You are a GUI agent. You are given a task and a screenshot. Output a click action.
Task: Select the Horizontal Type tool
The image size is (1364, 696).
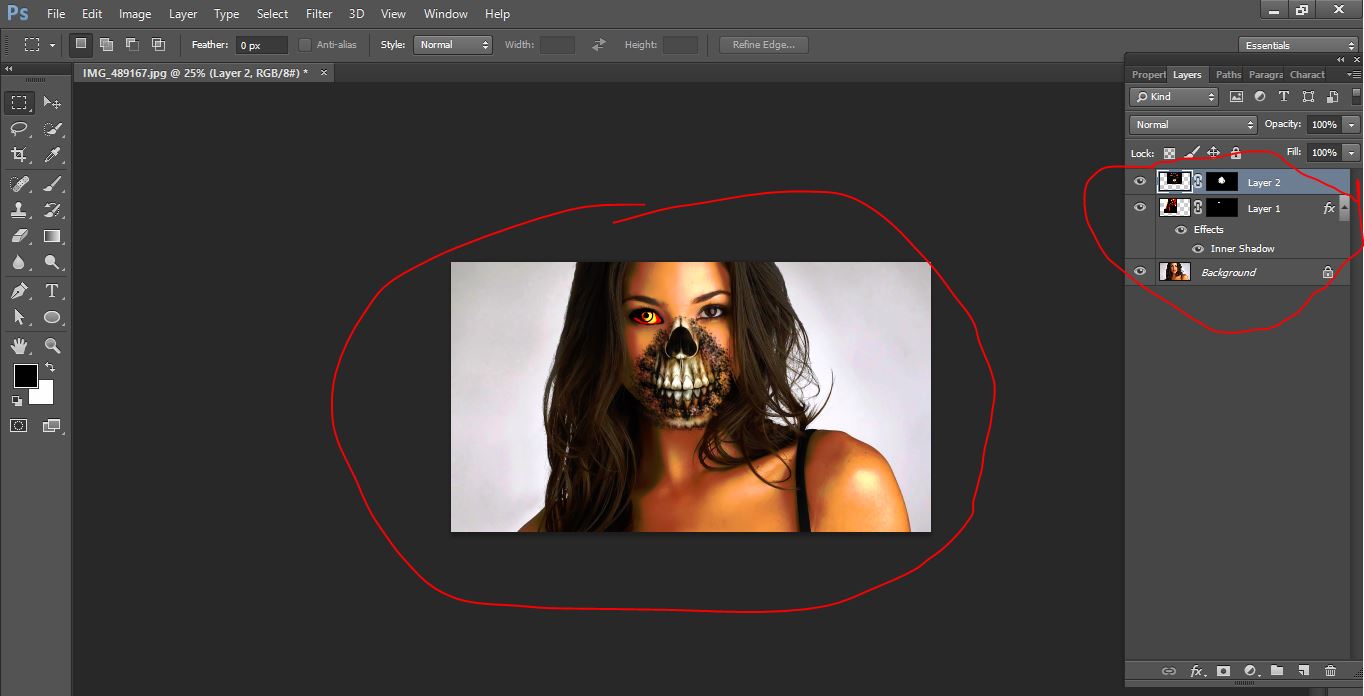coord(52,291)
